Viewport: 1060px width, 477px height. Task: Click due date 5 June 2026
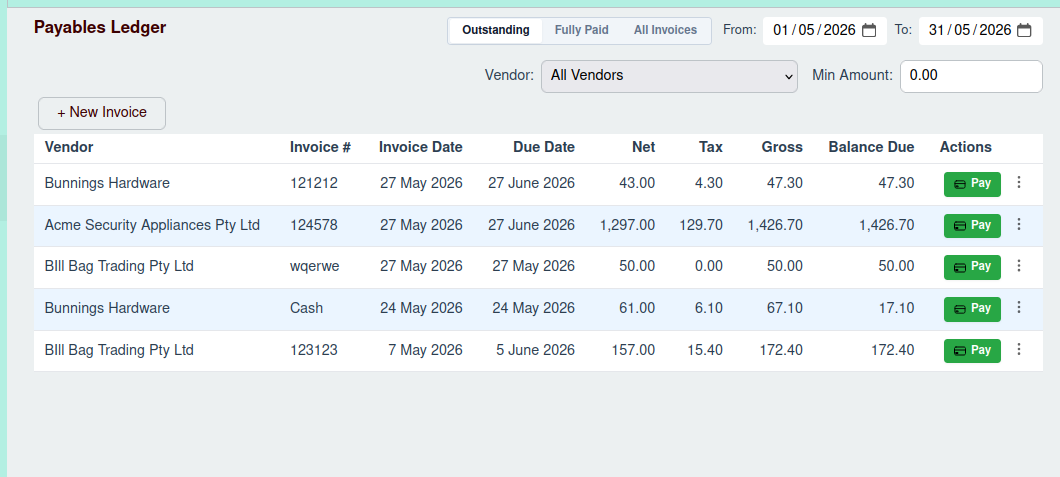(535, 350)
